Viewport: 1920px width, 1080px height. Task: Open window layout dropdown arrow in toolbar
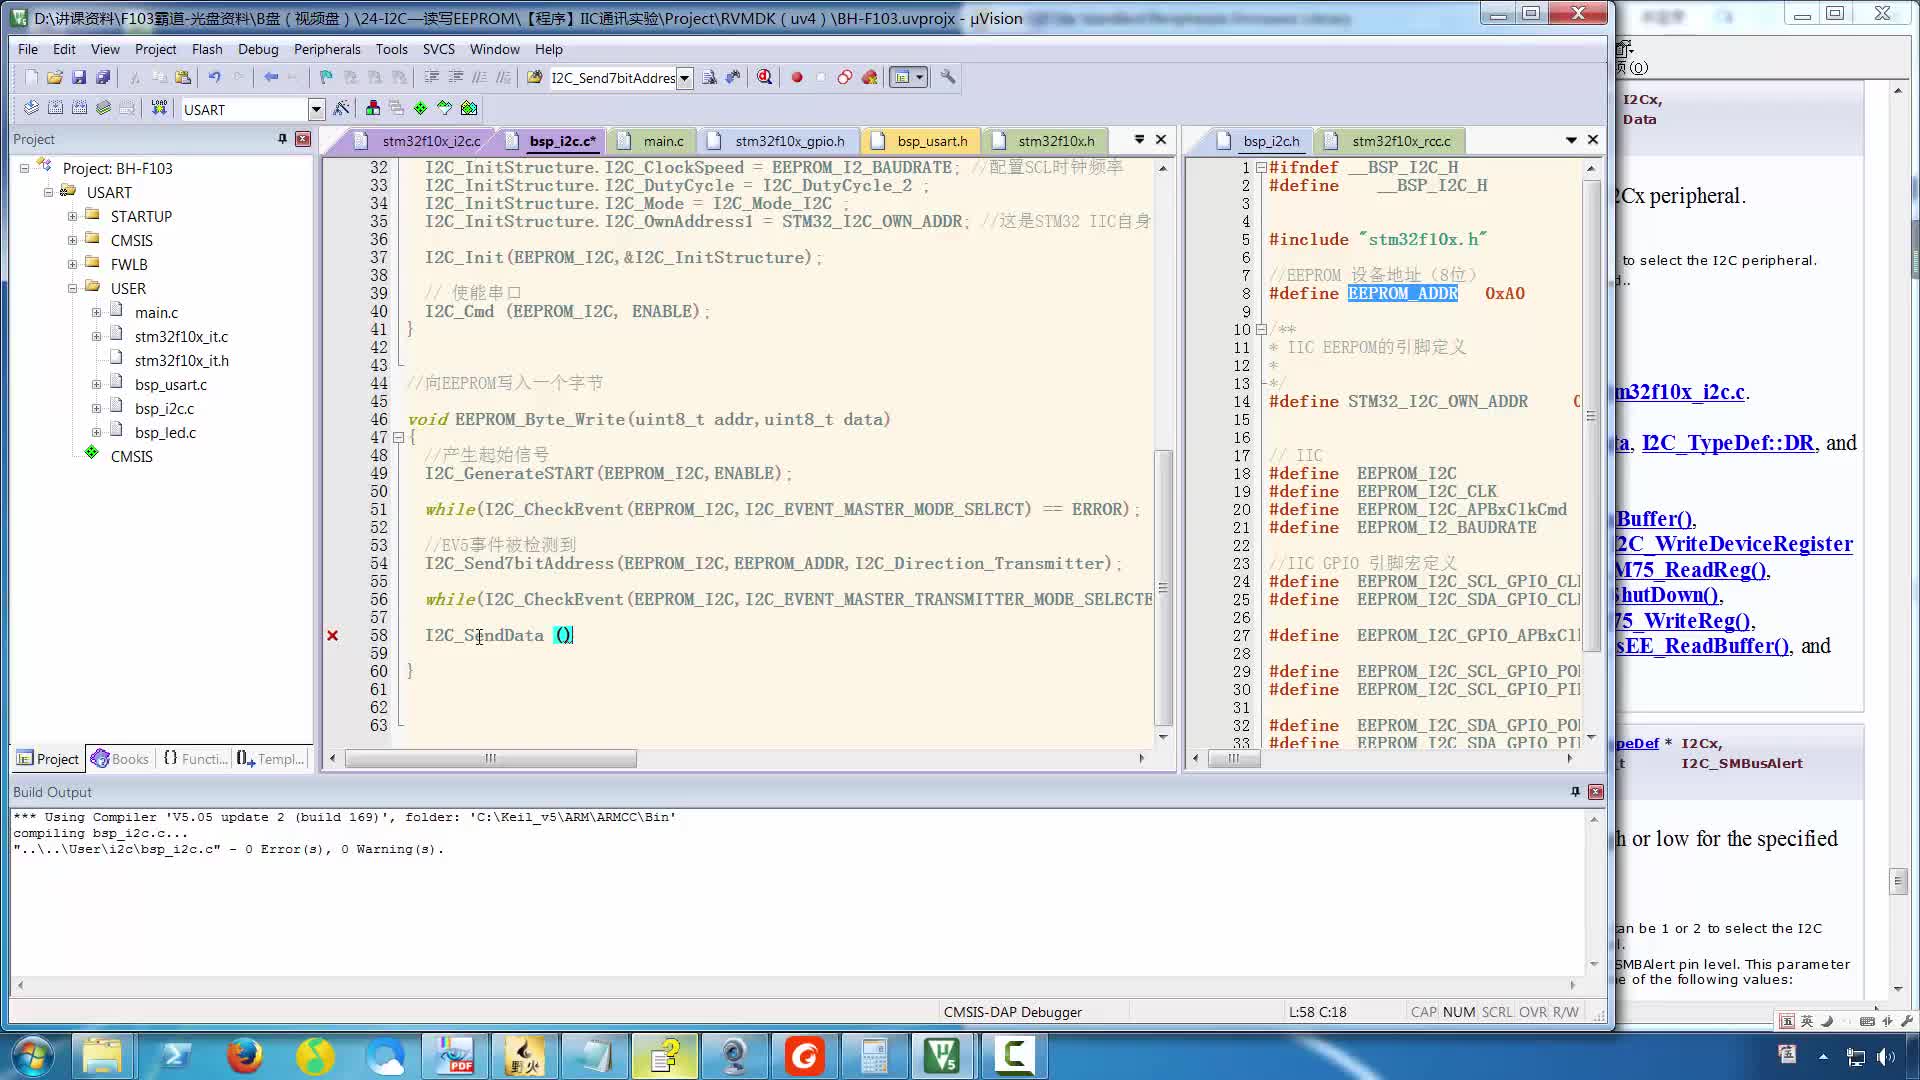pyautogui.click(x=919, y=77)
